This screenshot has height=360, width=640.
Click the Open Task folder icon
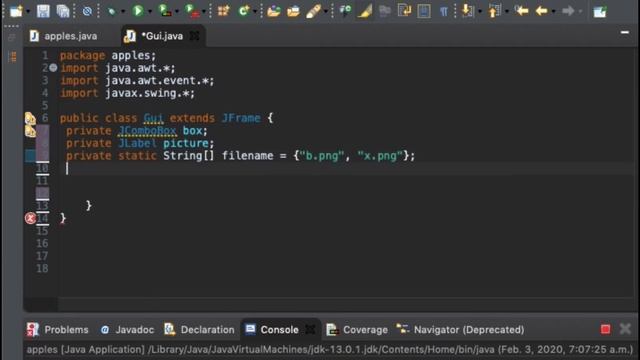pos(293,11)
